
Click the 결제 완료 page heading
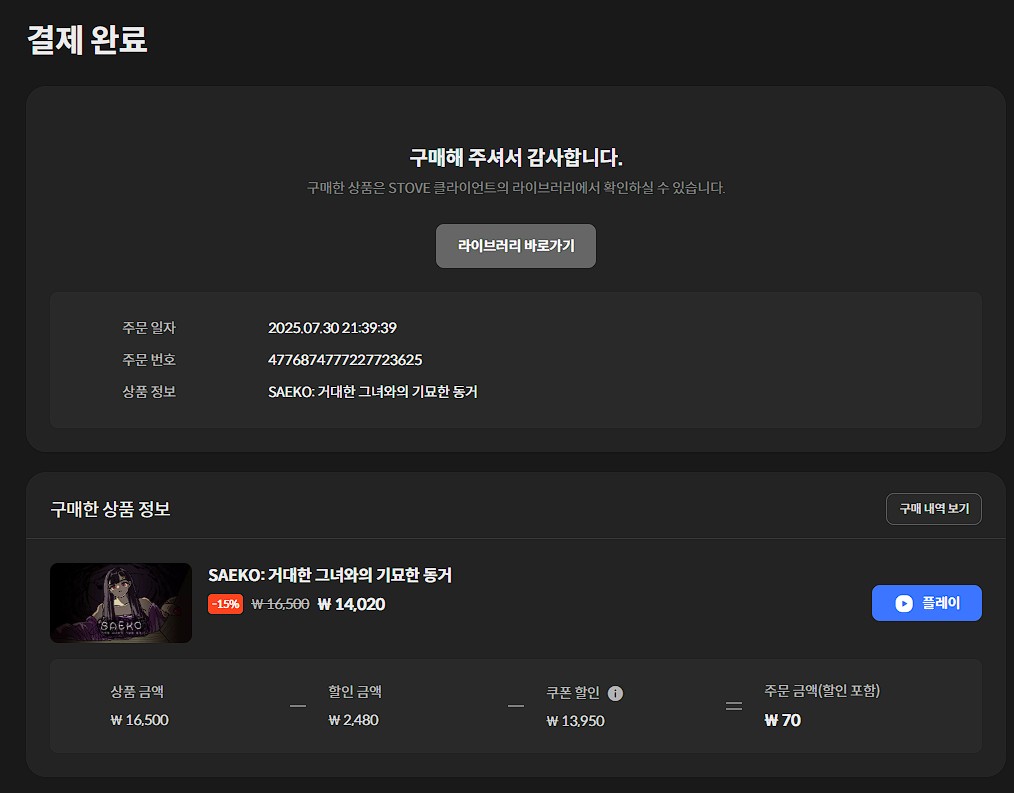pos(87,39)
